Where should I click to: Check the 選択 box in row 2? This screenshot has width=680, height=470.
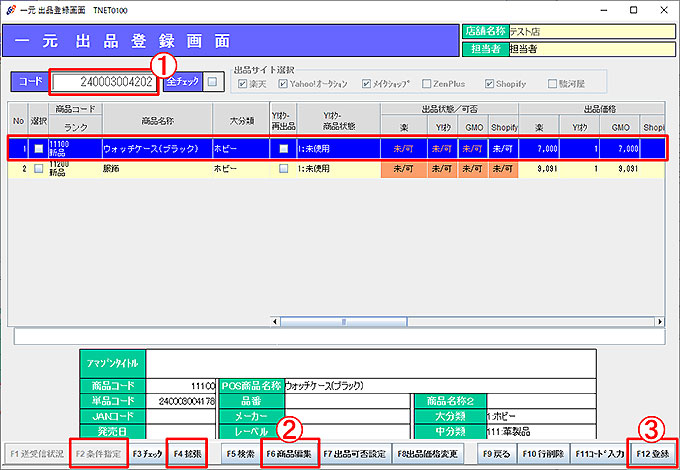pyautogui.click(x=38, y=169)
